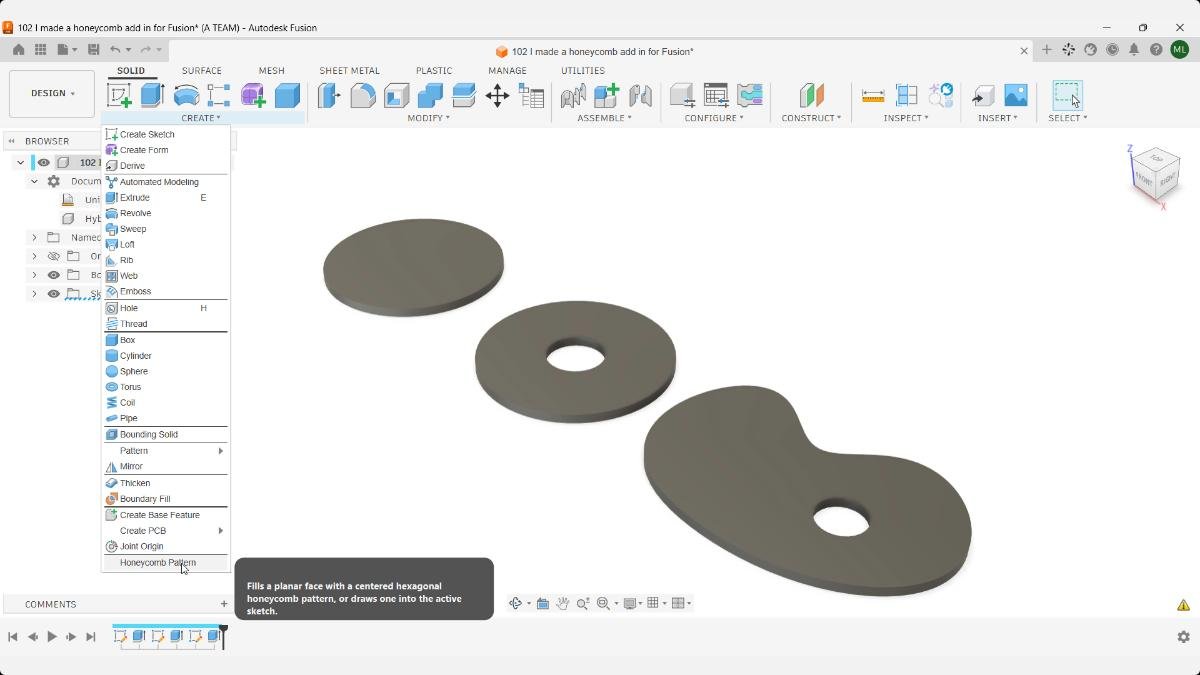Screen dimensions: 1200x675
Task: Click the Save icon
Action: (x=93, y=49)
